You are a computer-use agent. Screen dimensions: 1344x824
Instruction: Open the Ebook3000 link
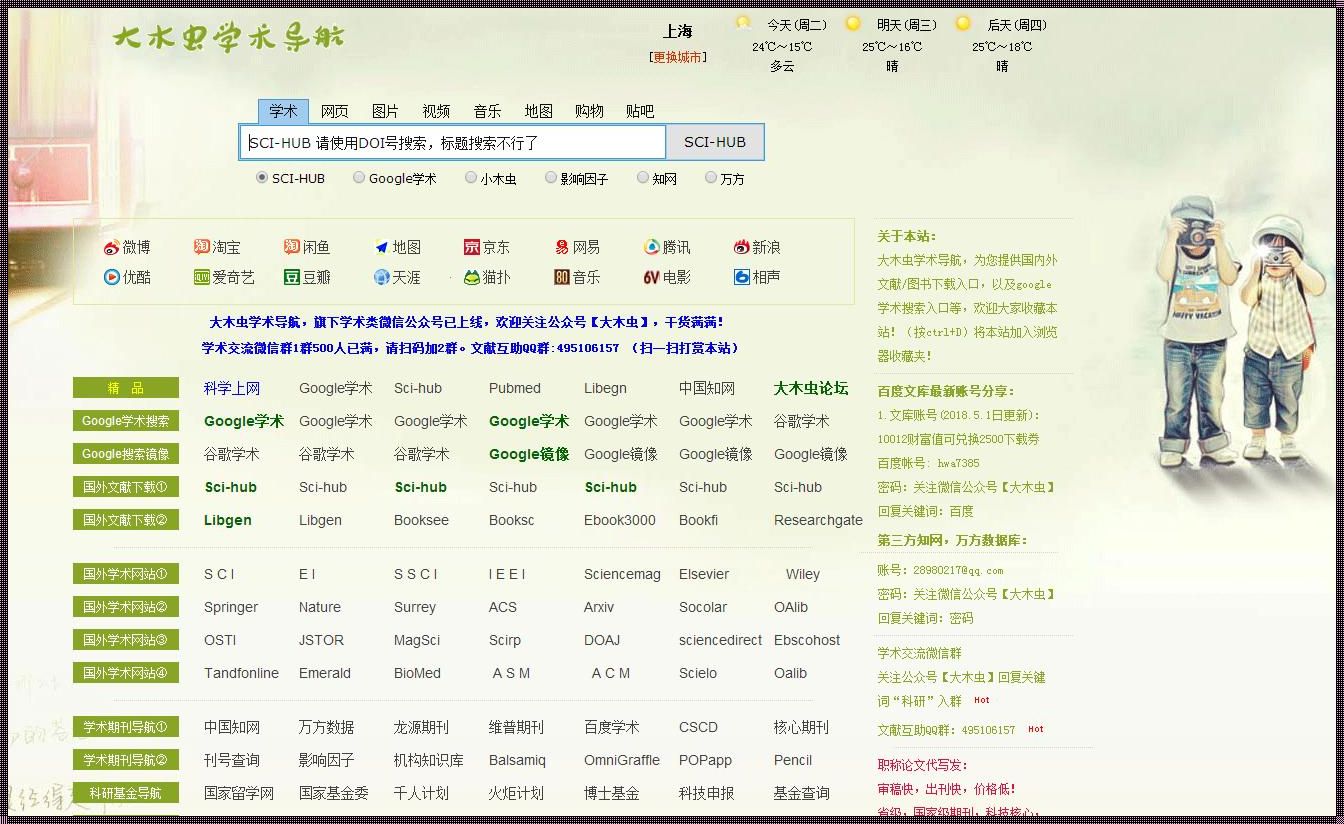pos(620,520)
